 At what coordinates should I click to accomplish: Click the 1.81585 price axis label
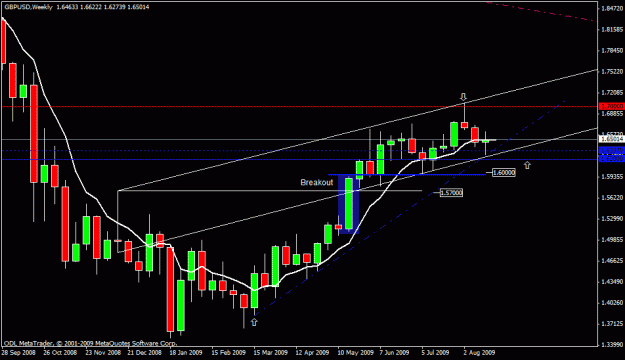[x=613, y=30]
